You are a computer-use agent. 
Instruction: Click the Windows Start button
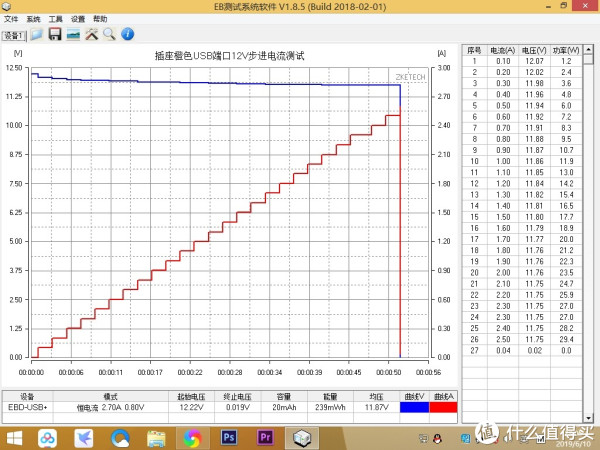(x=14, y=437)
